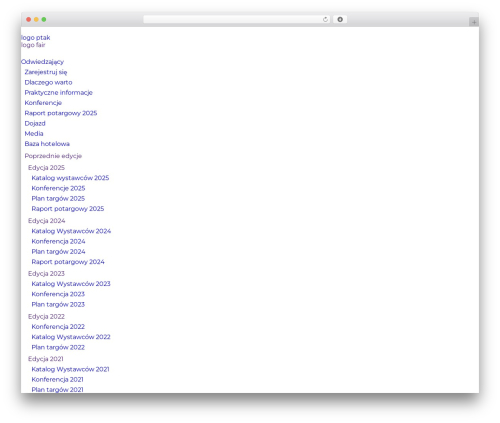This screenshot has width=500, height=423.
Task: Open the Media link
Action: 34,134
